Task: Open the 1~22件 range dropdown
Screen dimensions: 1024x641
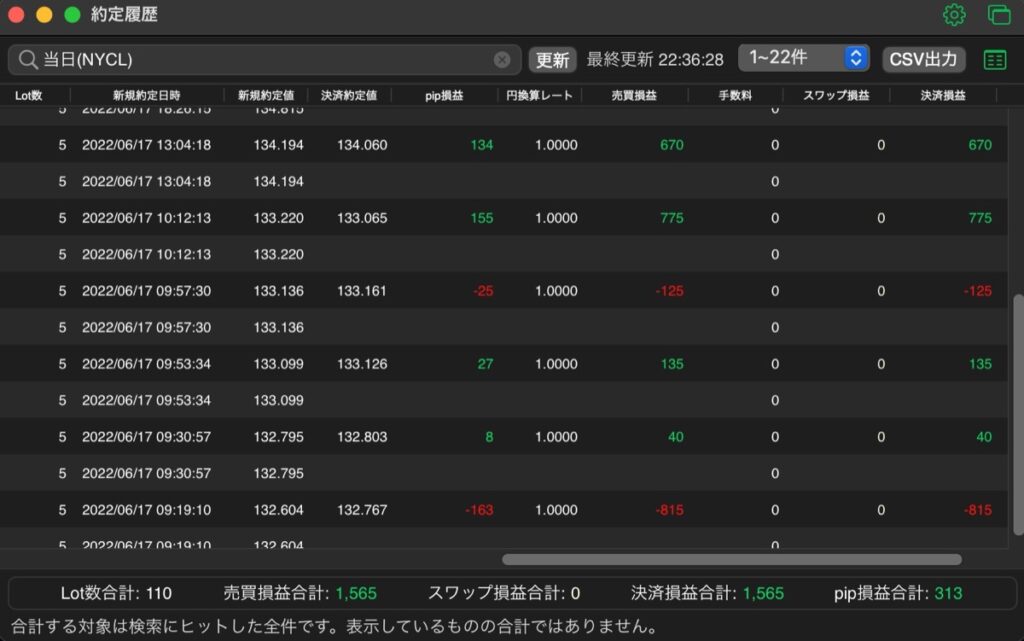Action: (803, 58)
